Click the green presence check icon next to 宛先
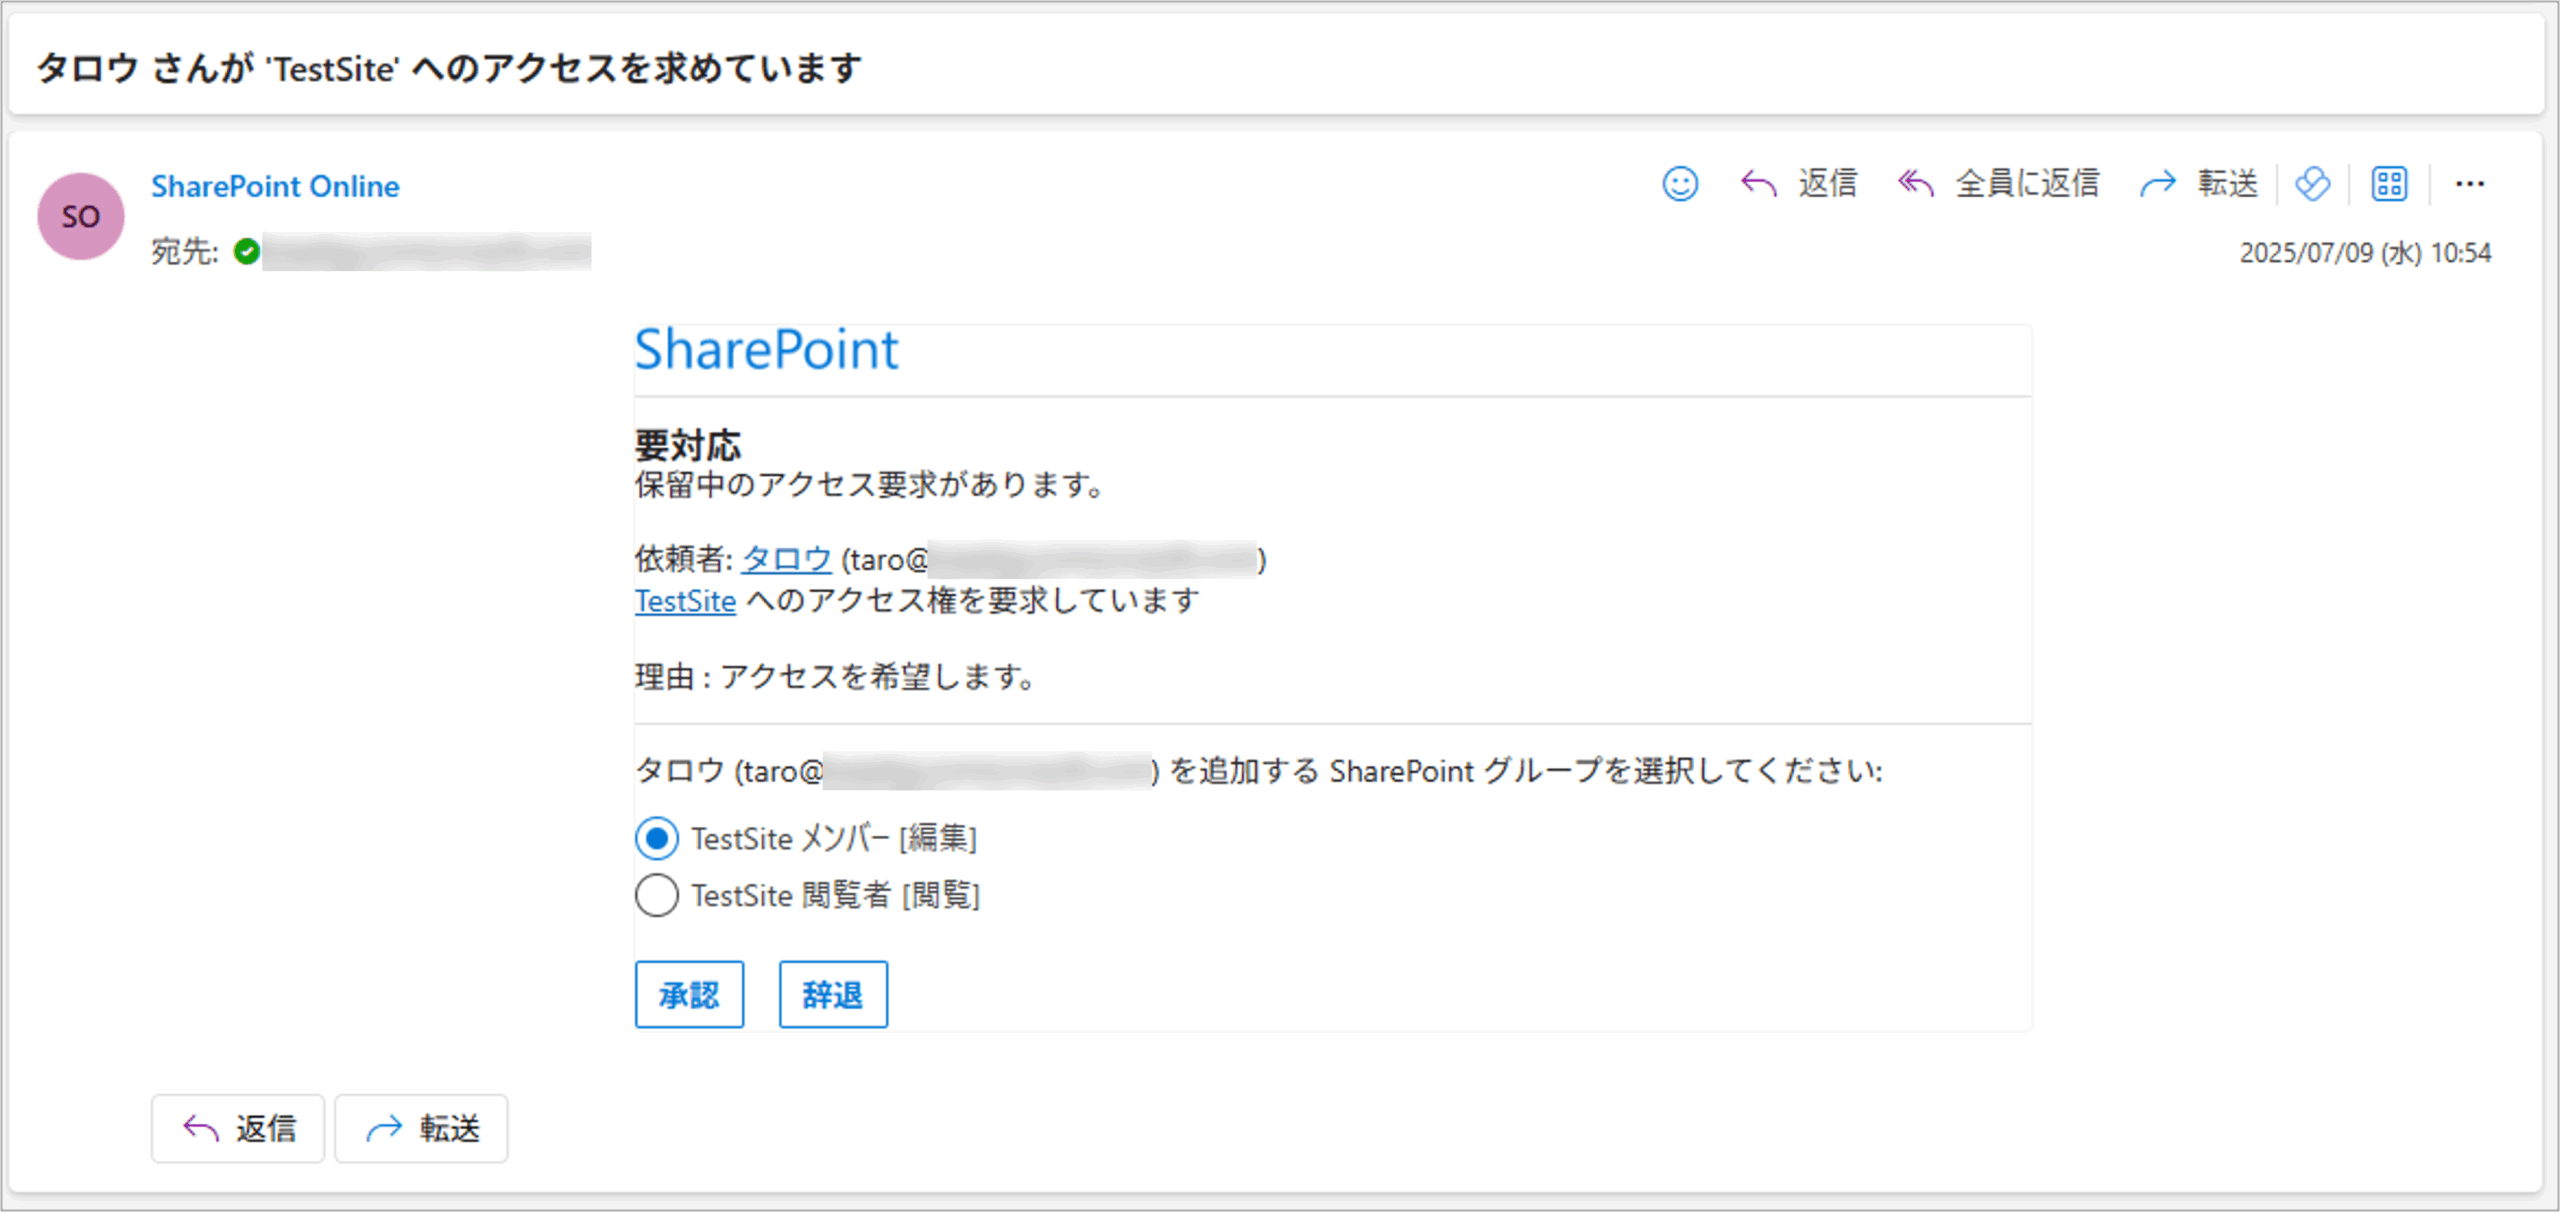The height and width of the screenshot is (1212, 2560). 246,251
